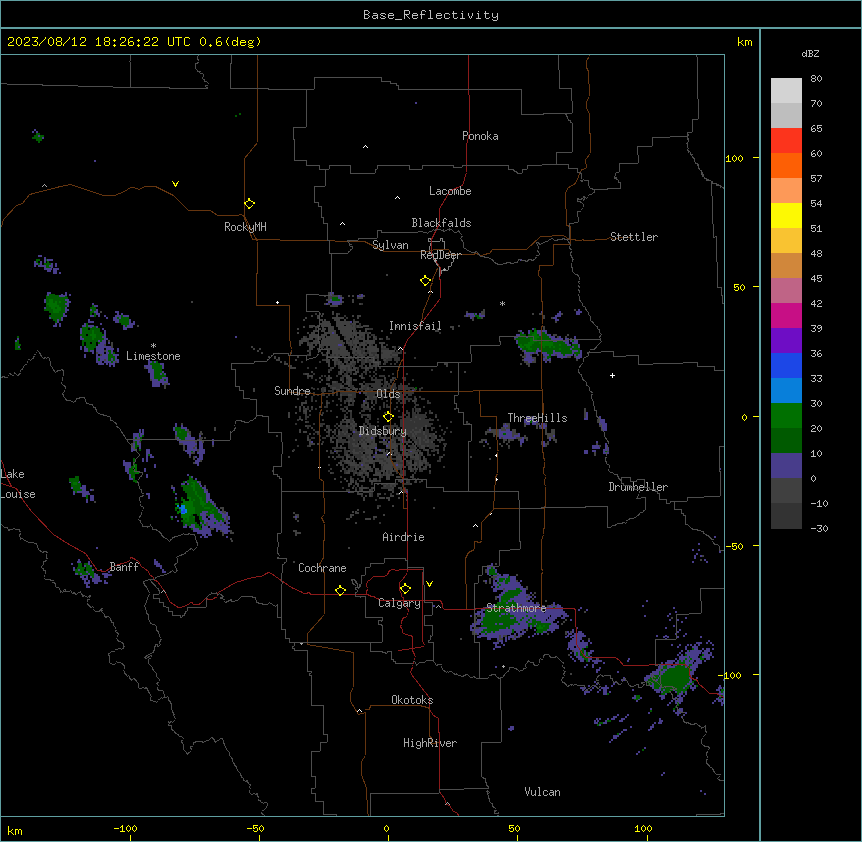
Task: Click the Vulcan town label
Action: [543, 792]
